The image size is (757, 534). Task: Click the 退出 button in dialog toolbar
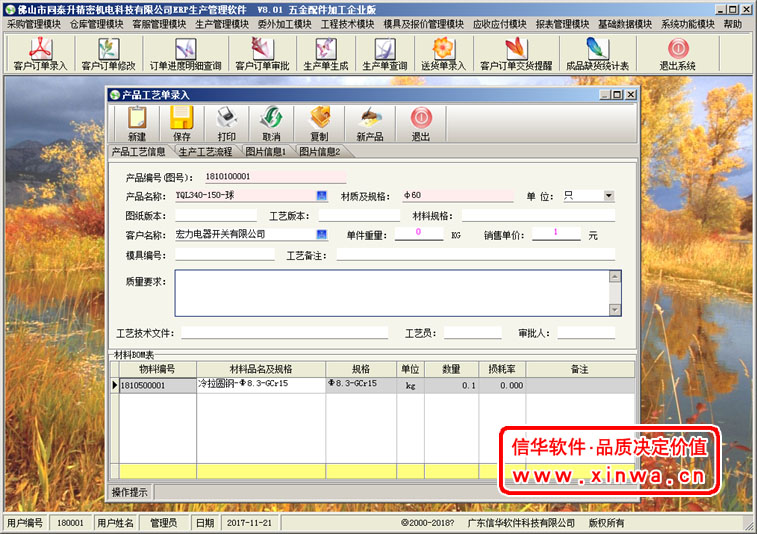[421, 123]
